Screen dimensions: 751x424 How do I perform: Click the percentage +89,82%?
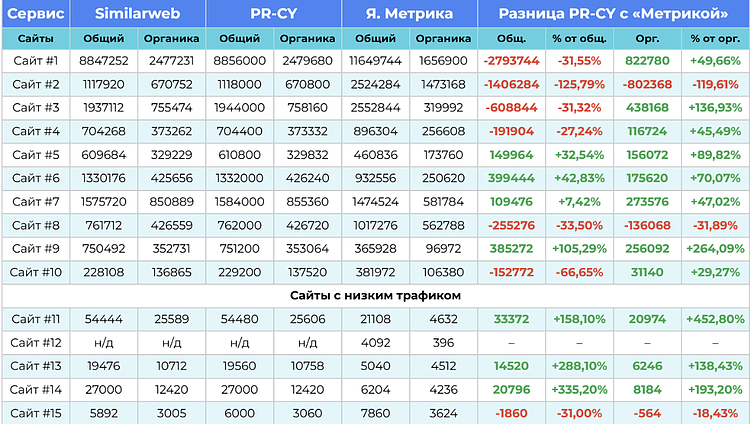(x=716, y=155)
